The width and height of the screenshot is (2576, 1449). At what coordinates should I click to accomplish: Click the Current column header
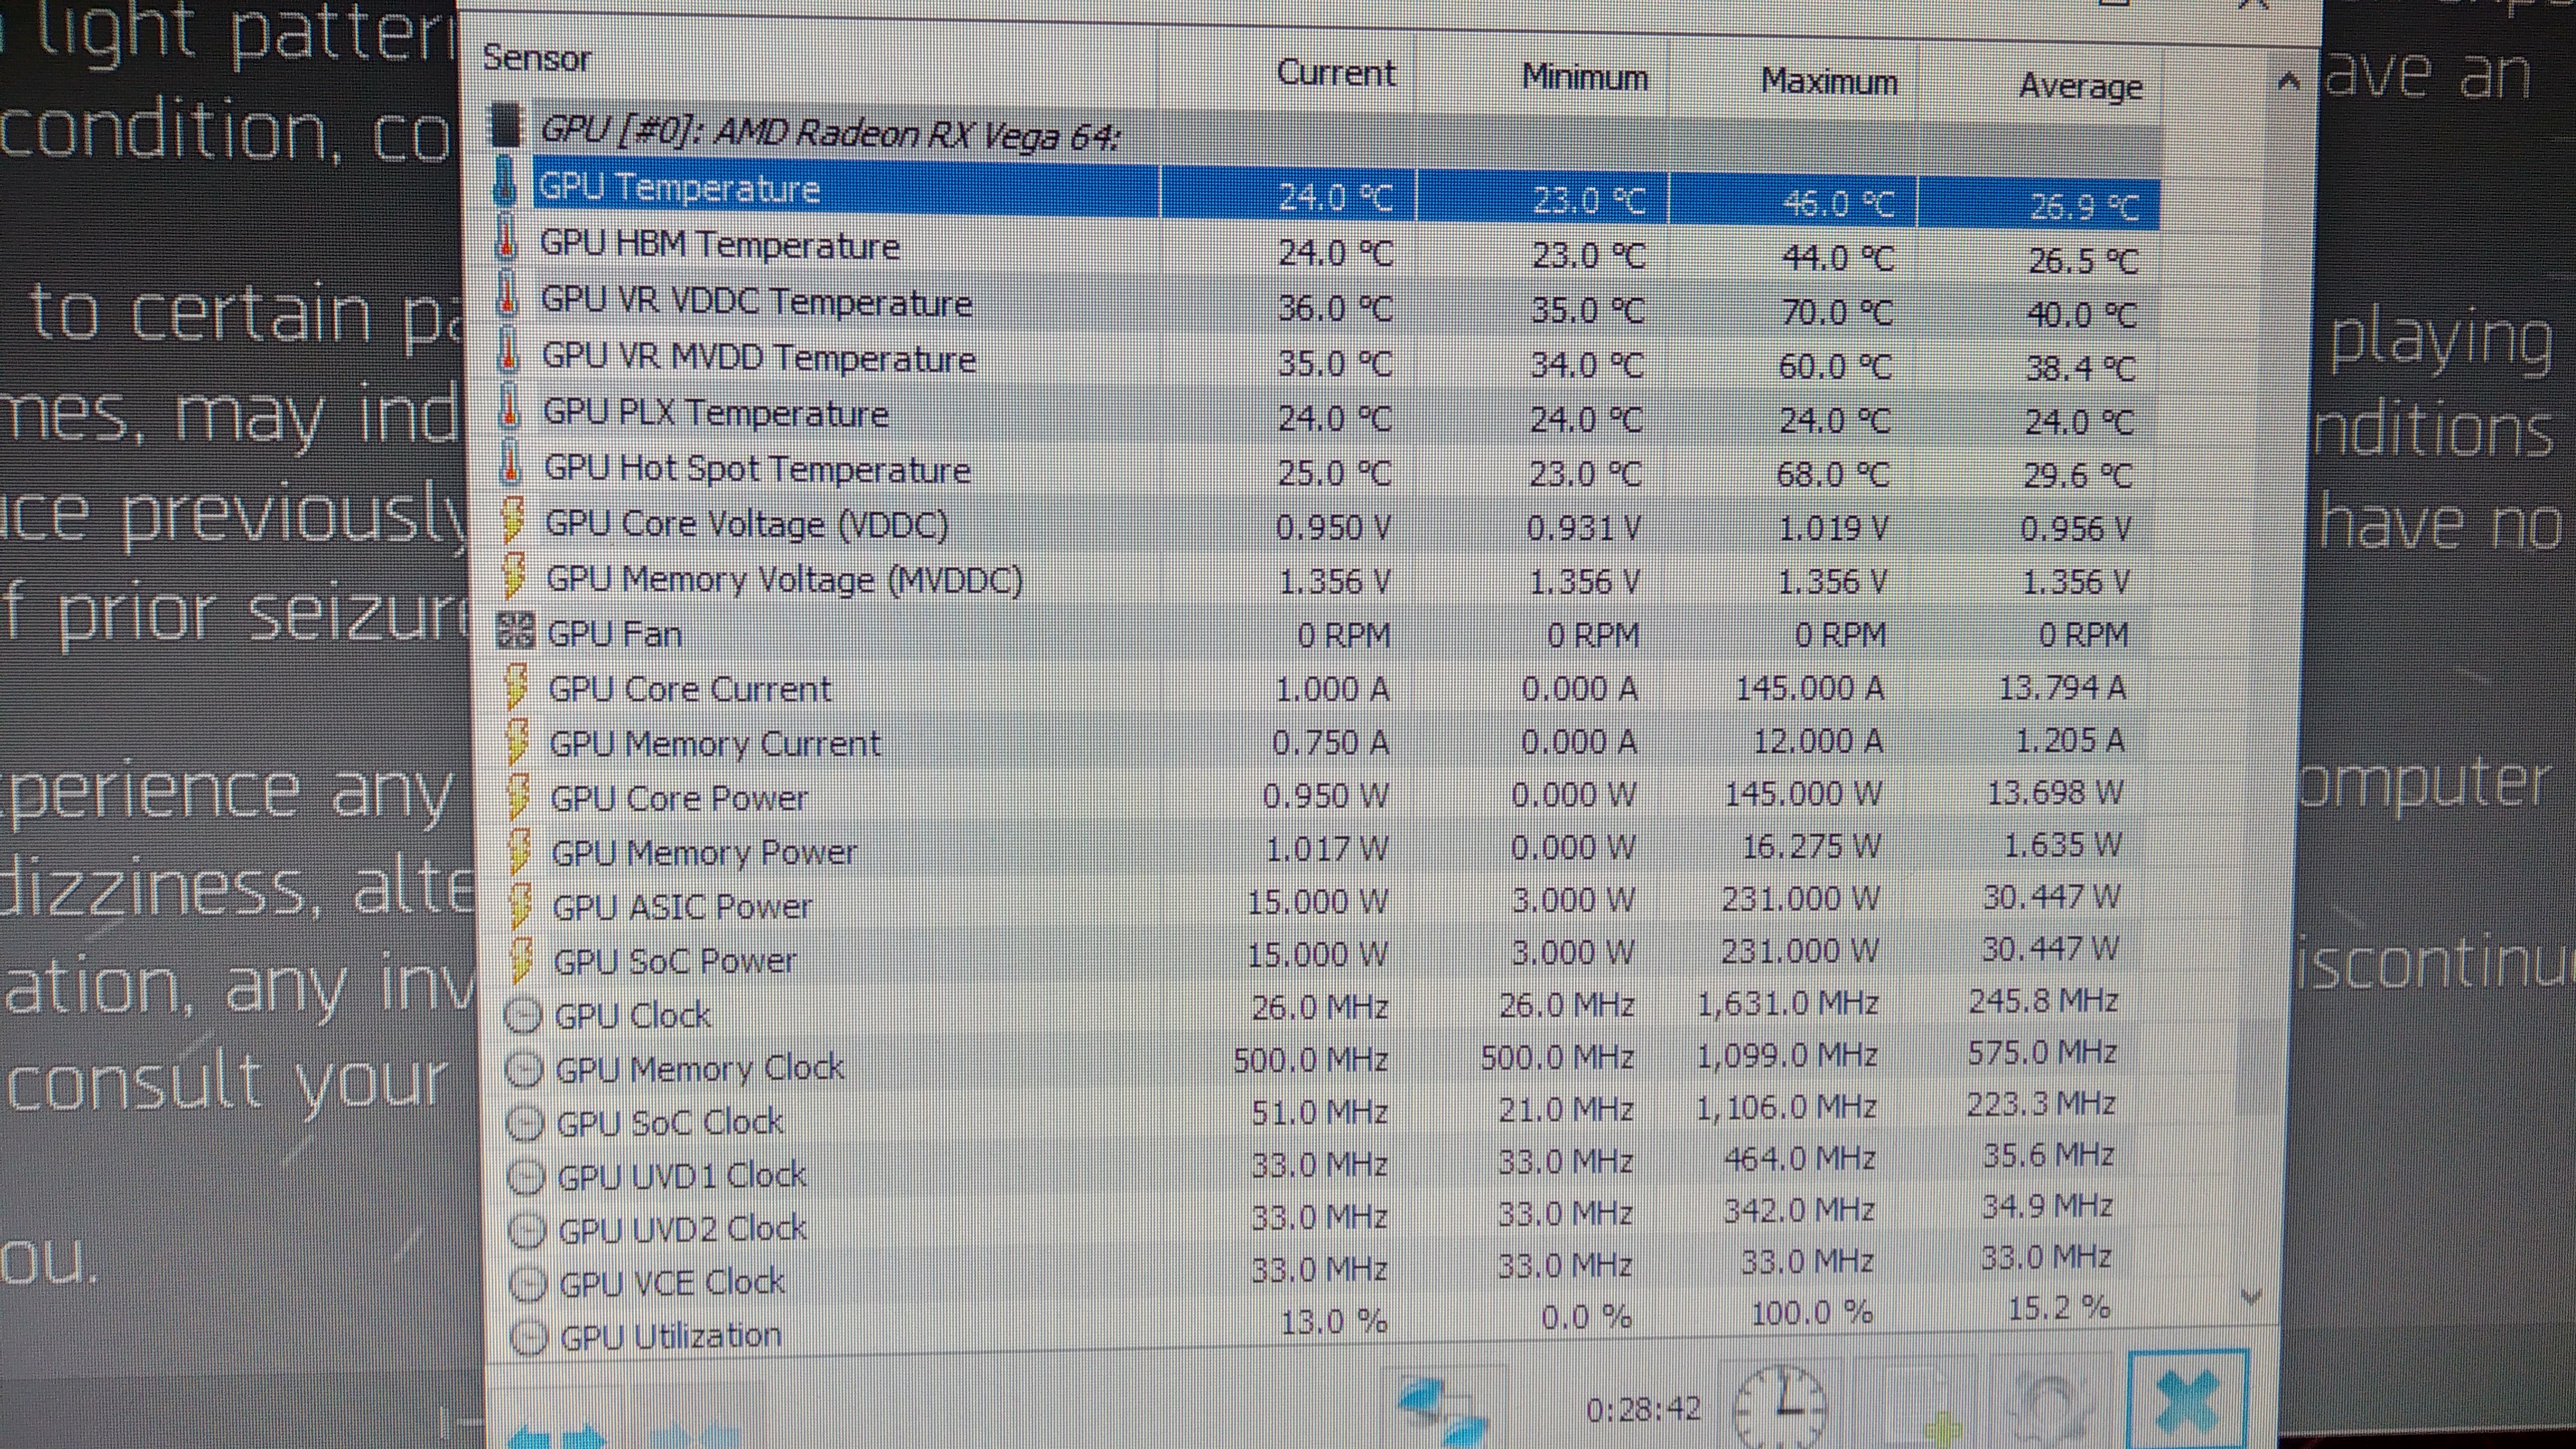point(1336,72)
